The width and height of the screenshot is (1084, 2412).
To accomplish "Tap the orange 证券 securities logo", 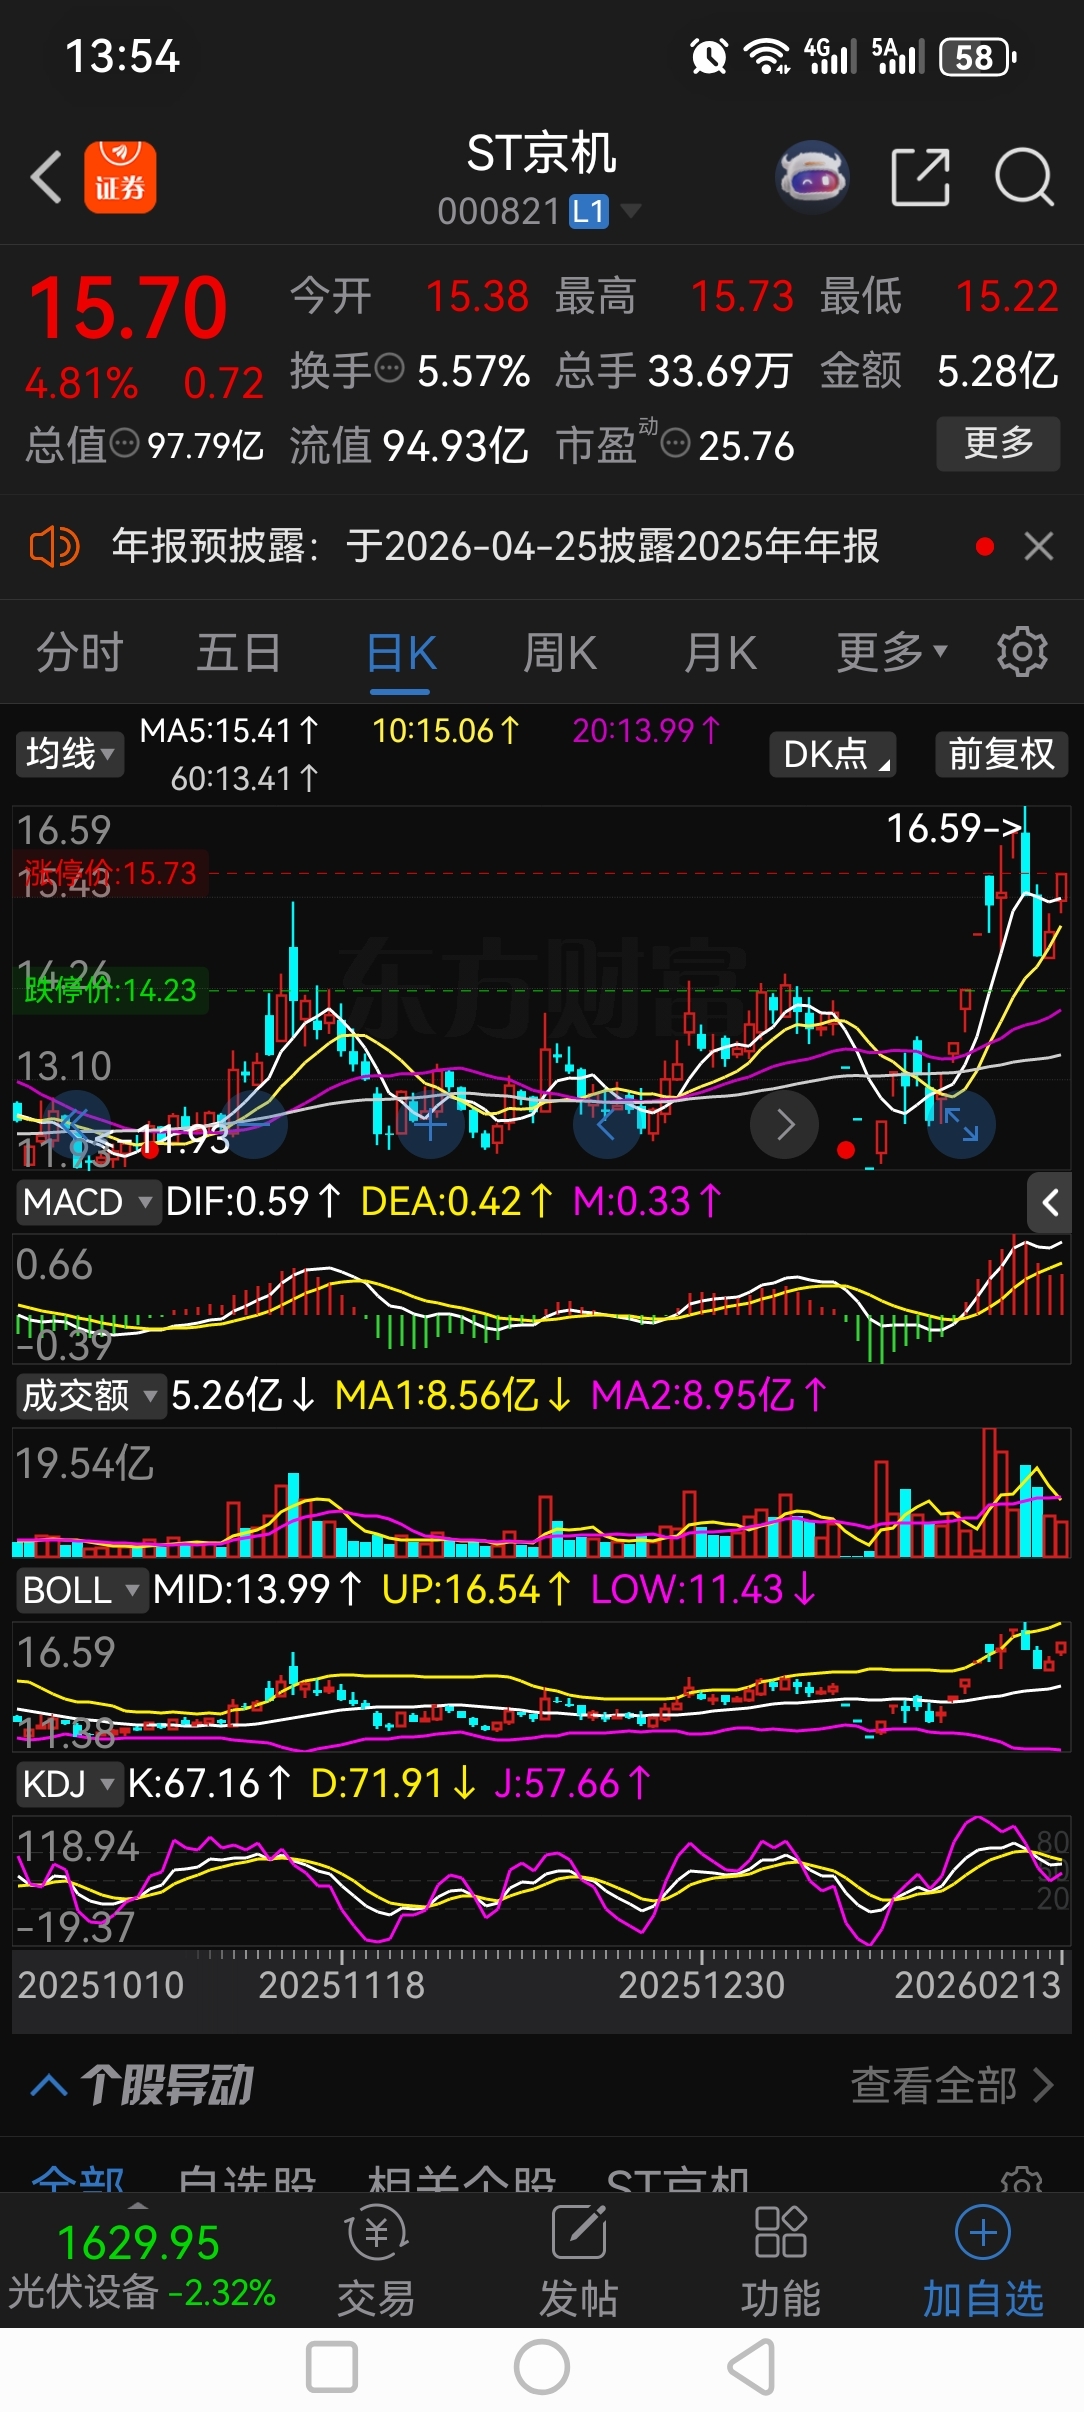I will tap(120, 177).
